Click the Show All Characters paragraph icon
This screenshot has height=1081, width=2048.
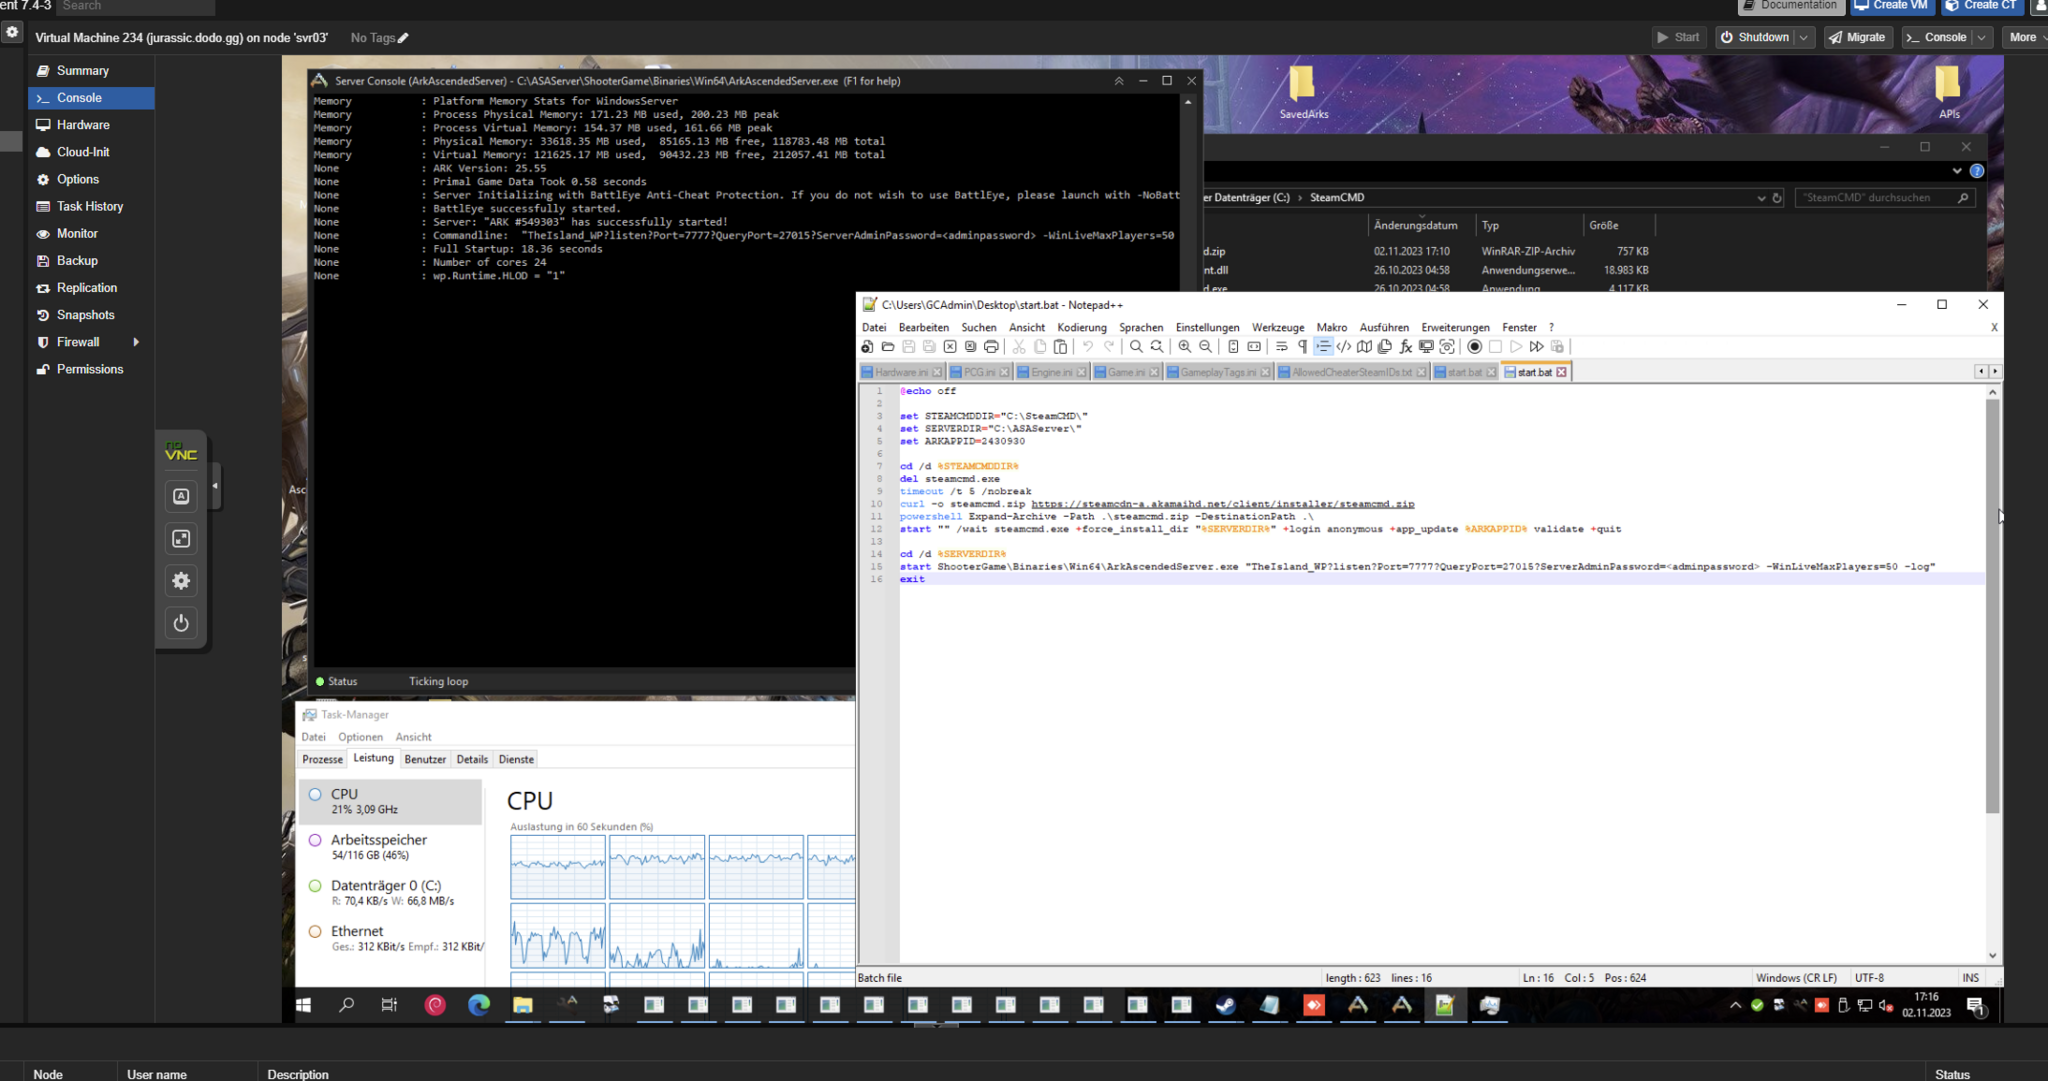pos(1301,346)
